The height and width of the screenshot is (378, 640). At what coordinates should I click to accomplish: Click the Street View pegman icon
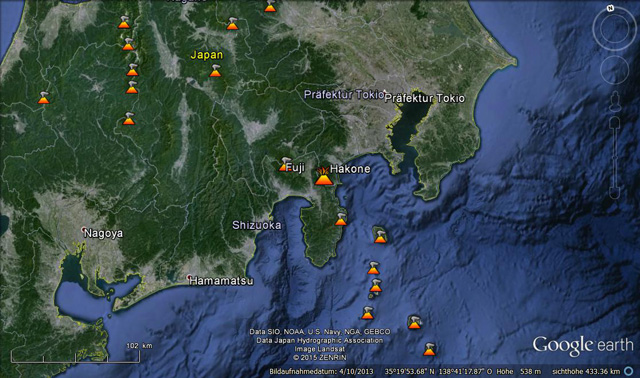click(615, 101)
